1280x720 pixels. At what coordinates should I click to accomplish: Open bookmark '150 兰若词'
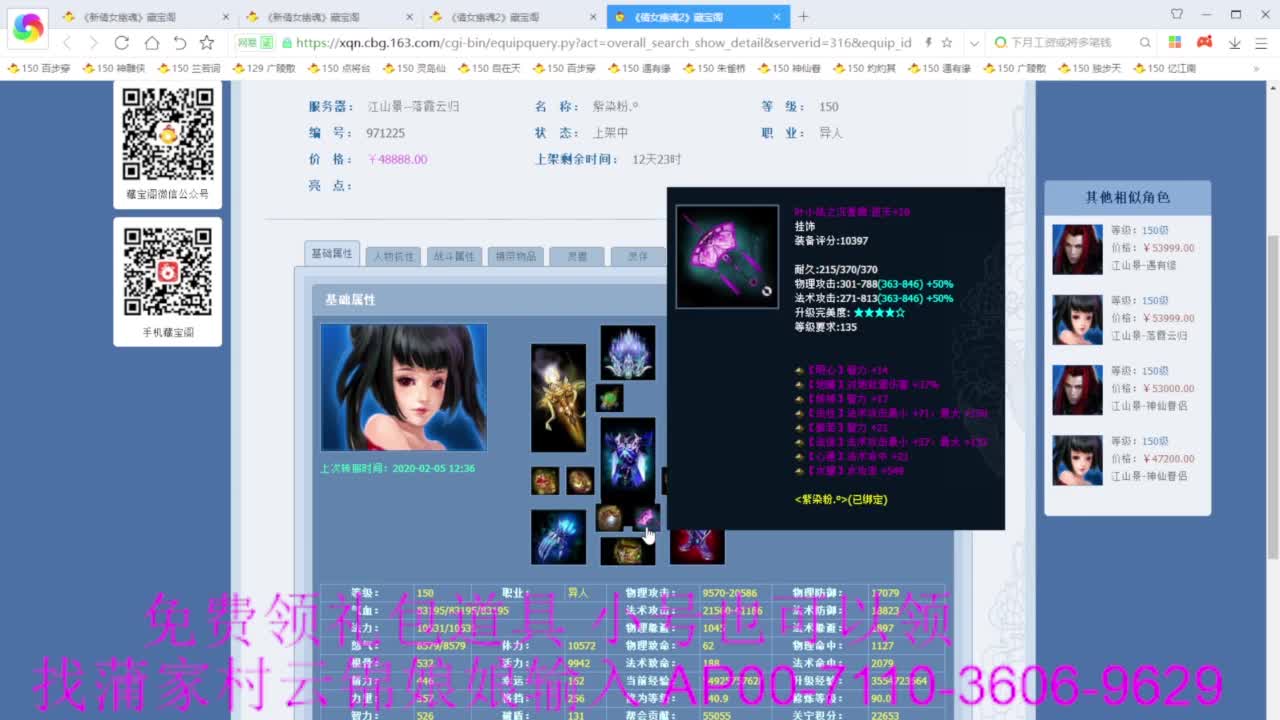pyautogui.click(x=188, y=68)
